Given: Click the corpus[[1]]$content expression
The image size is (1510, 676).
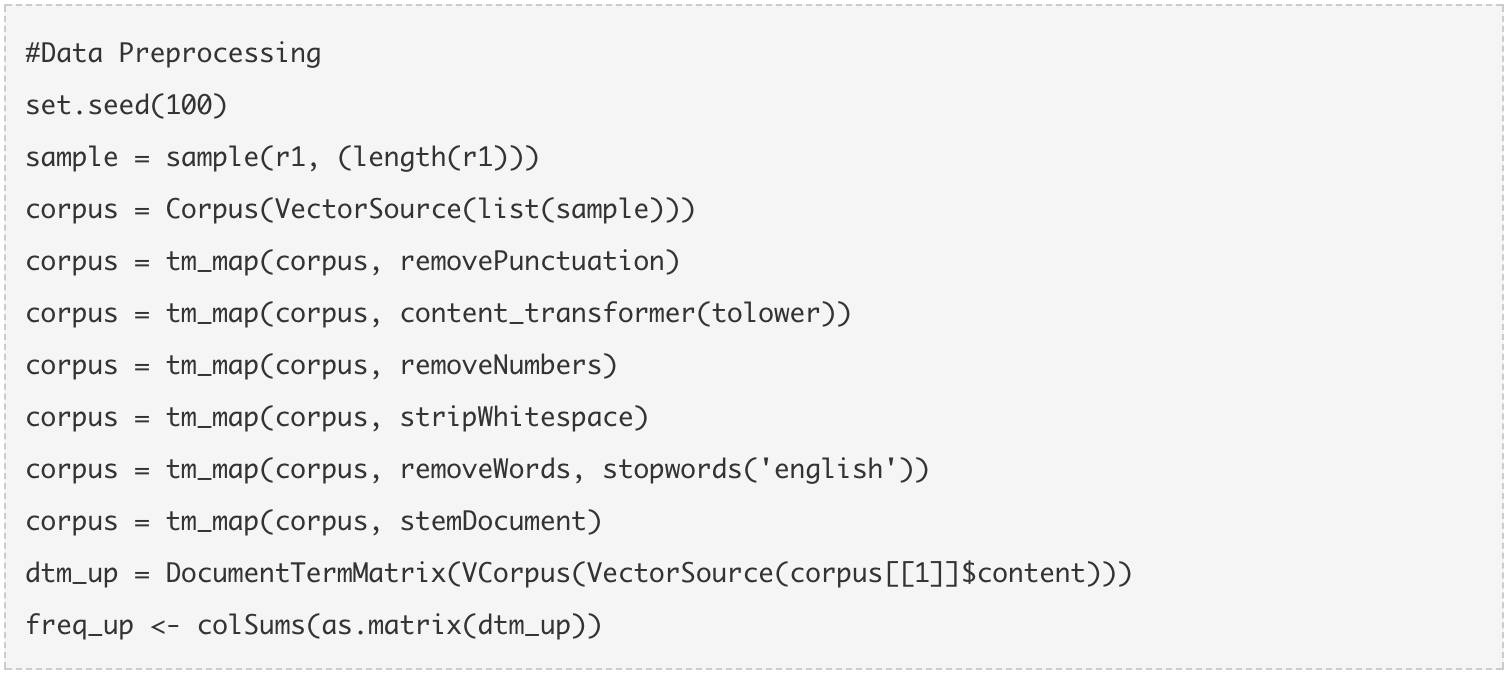Looking at the screenshot, I should tap(937, 573).
